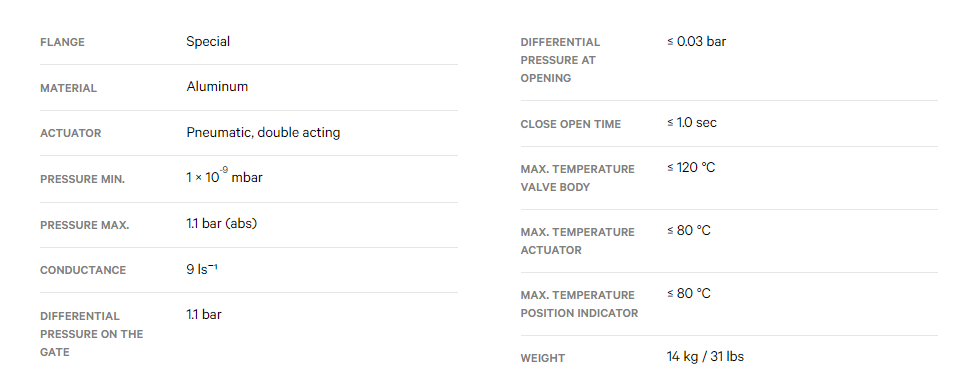969x392 pixels.
Task: Click the ACTUATOR label
Action: coord(70,133)
